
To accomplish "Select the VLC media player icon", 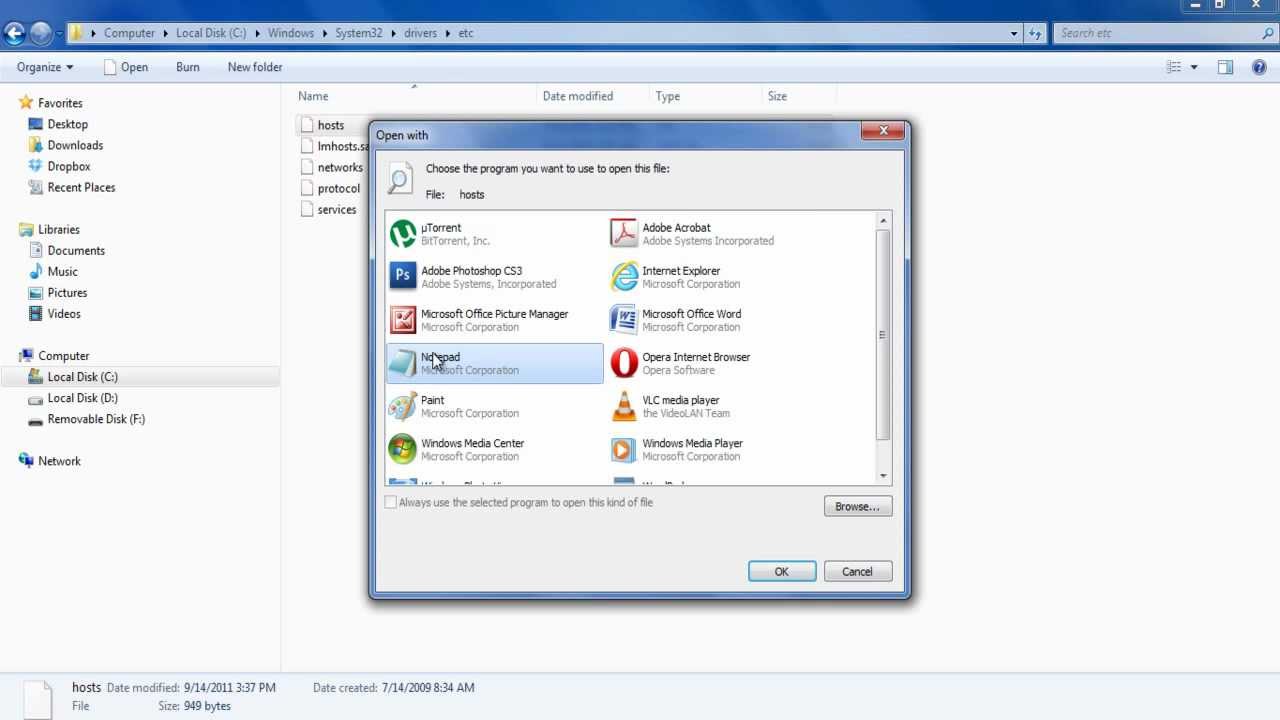I will tap(624, 406).
